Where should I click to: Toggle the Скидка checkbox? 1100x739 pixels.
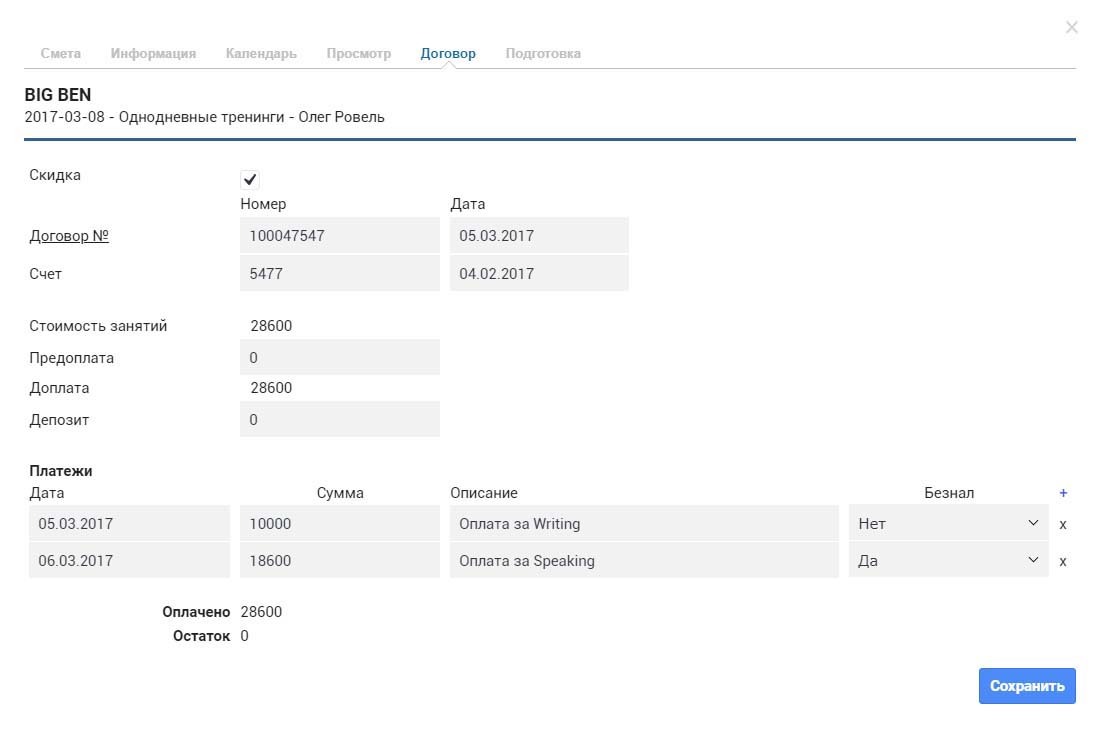click(250, 180)
